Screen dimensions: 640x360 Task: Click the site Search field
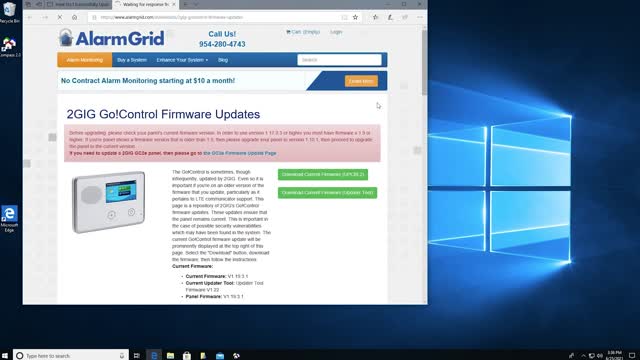point(339,60)
